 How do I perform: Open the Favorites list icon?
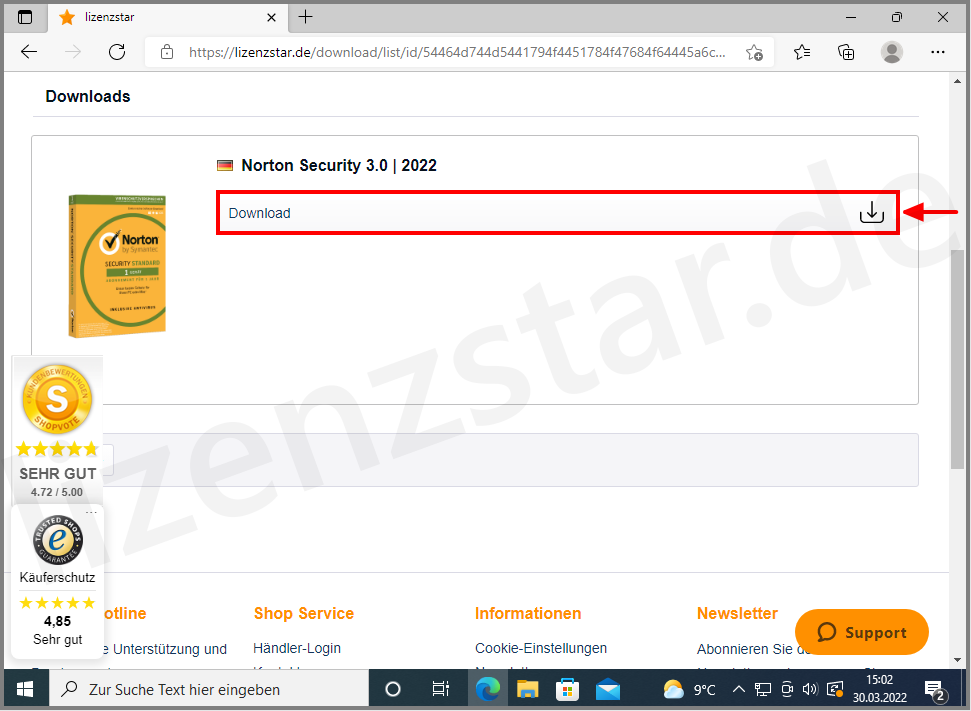[801, 52]
